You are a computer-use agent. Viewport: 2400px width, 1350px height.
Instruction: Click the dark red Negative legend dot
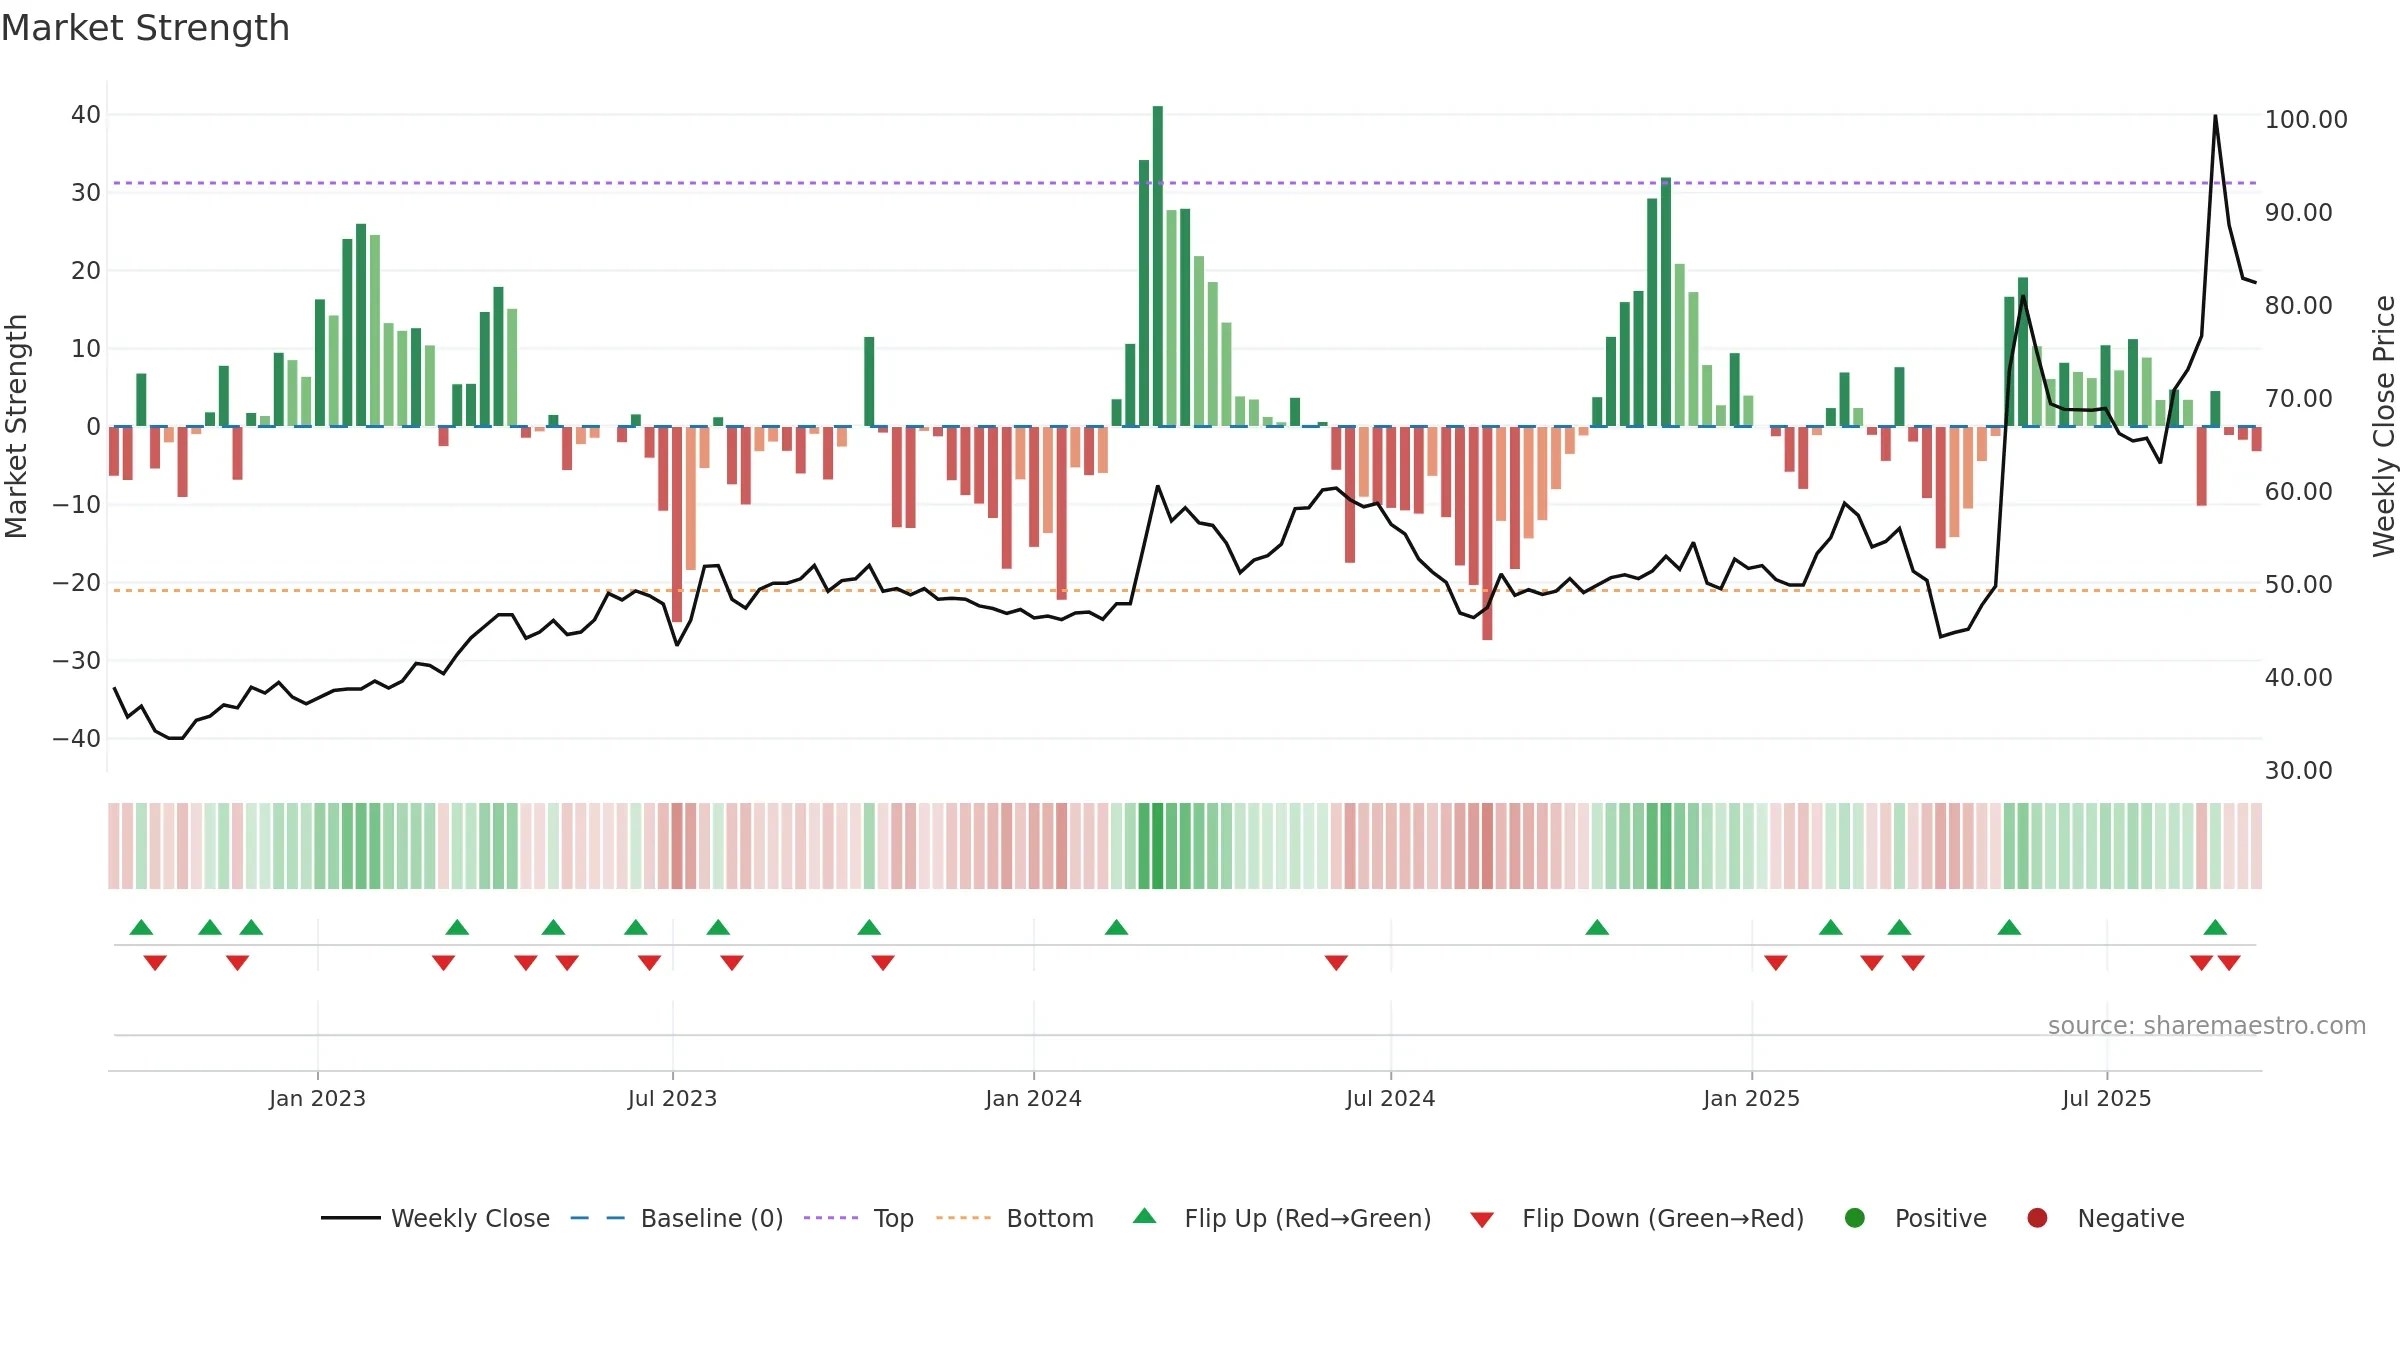[x=2037, y=1218]
